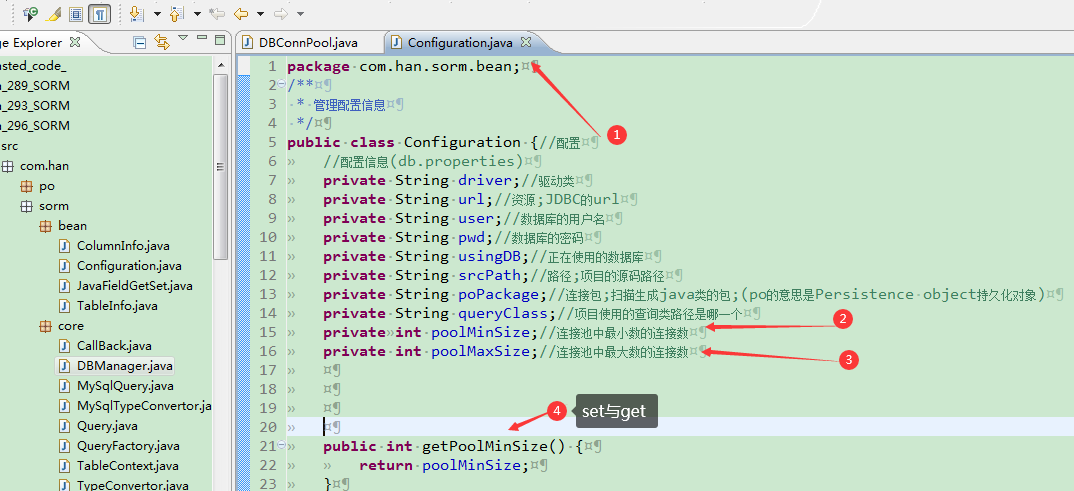Open Configuration.java in Package Explorer tree
This screenshot has height=491, width=1074.
point(129,266)
